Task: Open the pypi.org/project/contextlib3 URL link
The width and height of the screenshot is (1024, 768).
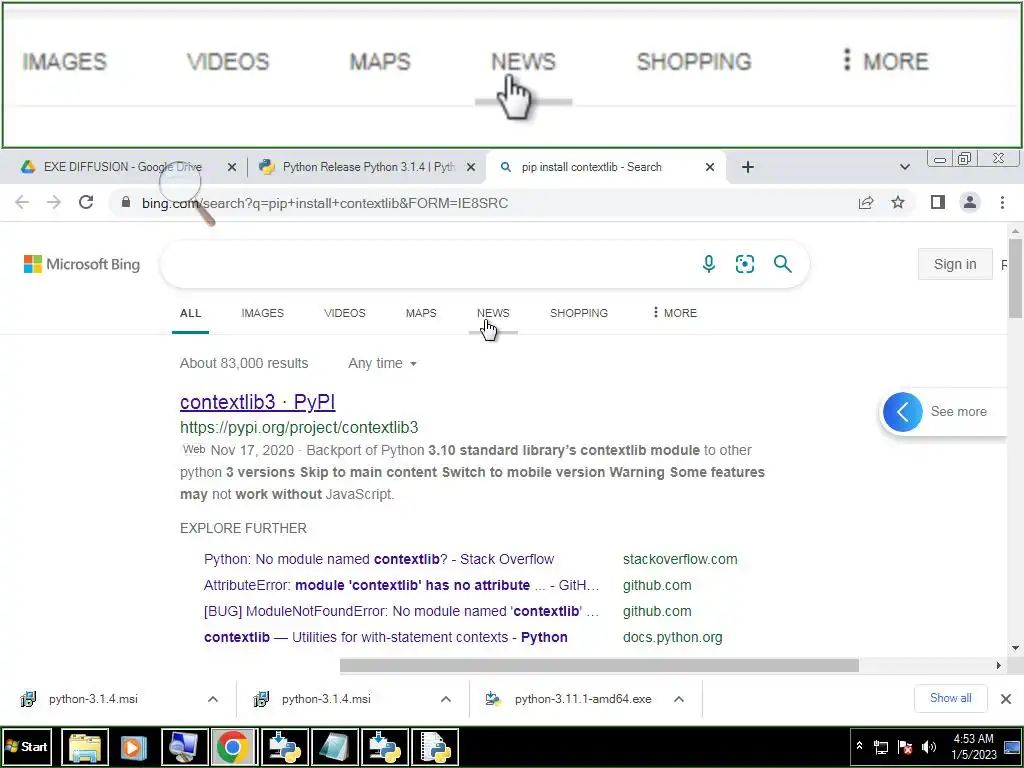Action: point(299,427)
